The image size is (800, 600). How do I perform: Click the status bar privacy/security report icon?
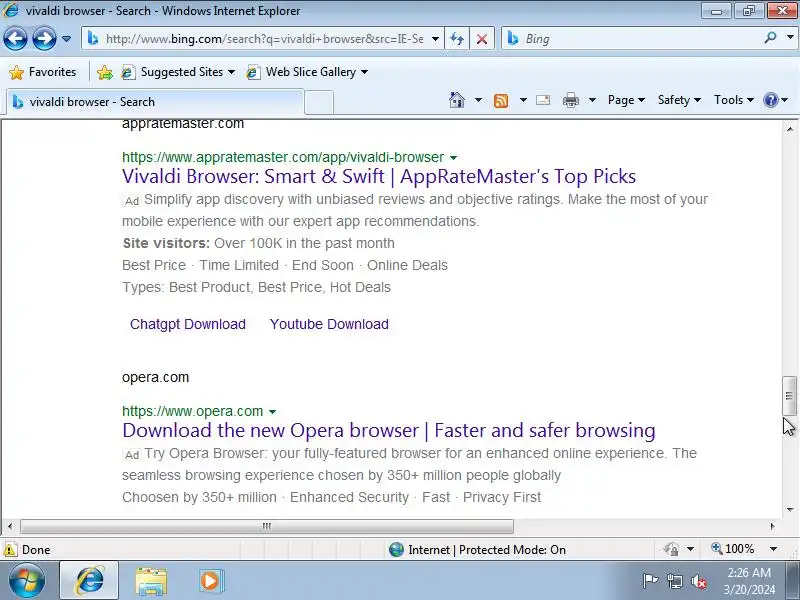coord(671,549)
